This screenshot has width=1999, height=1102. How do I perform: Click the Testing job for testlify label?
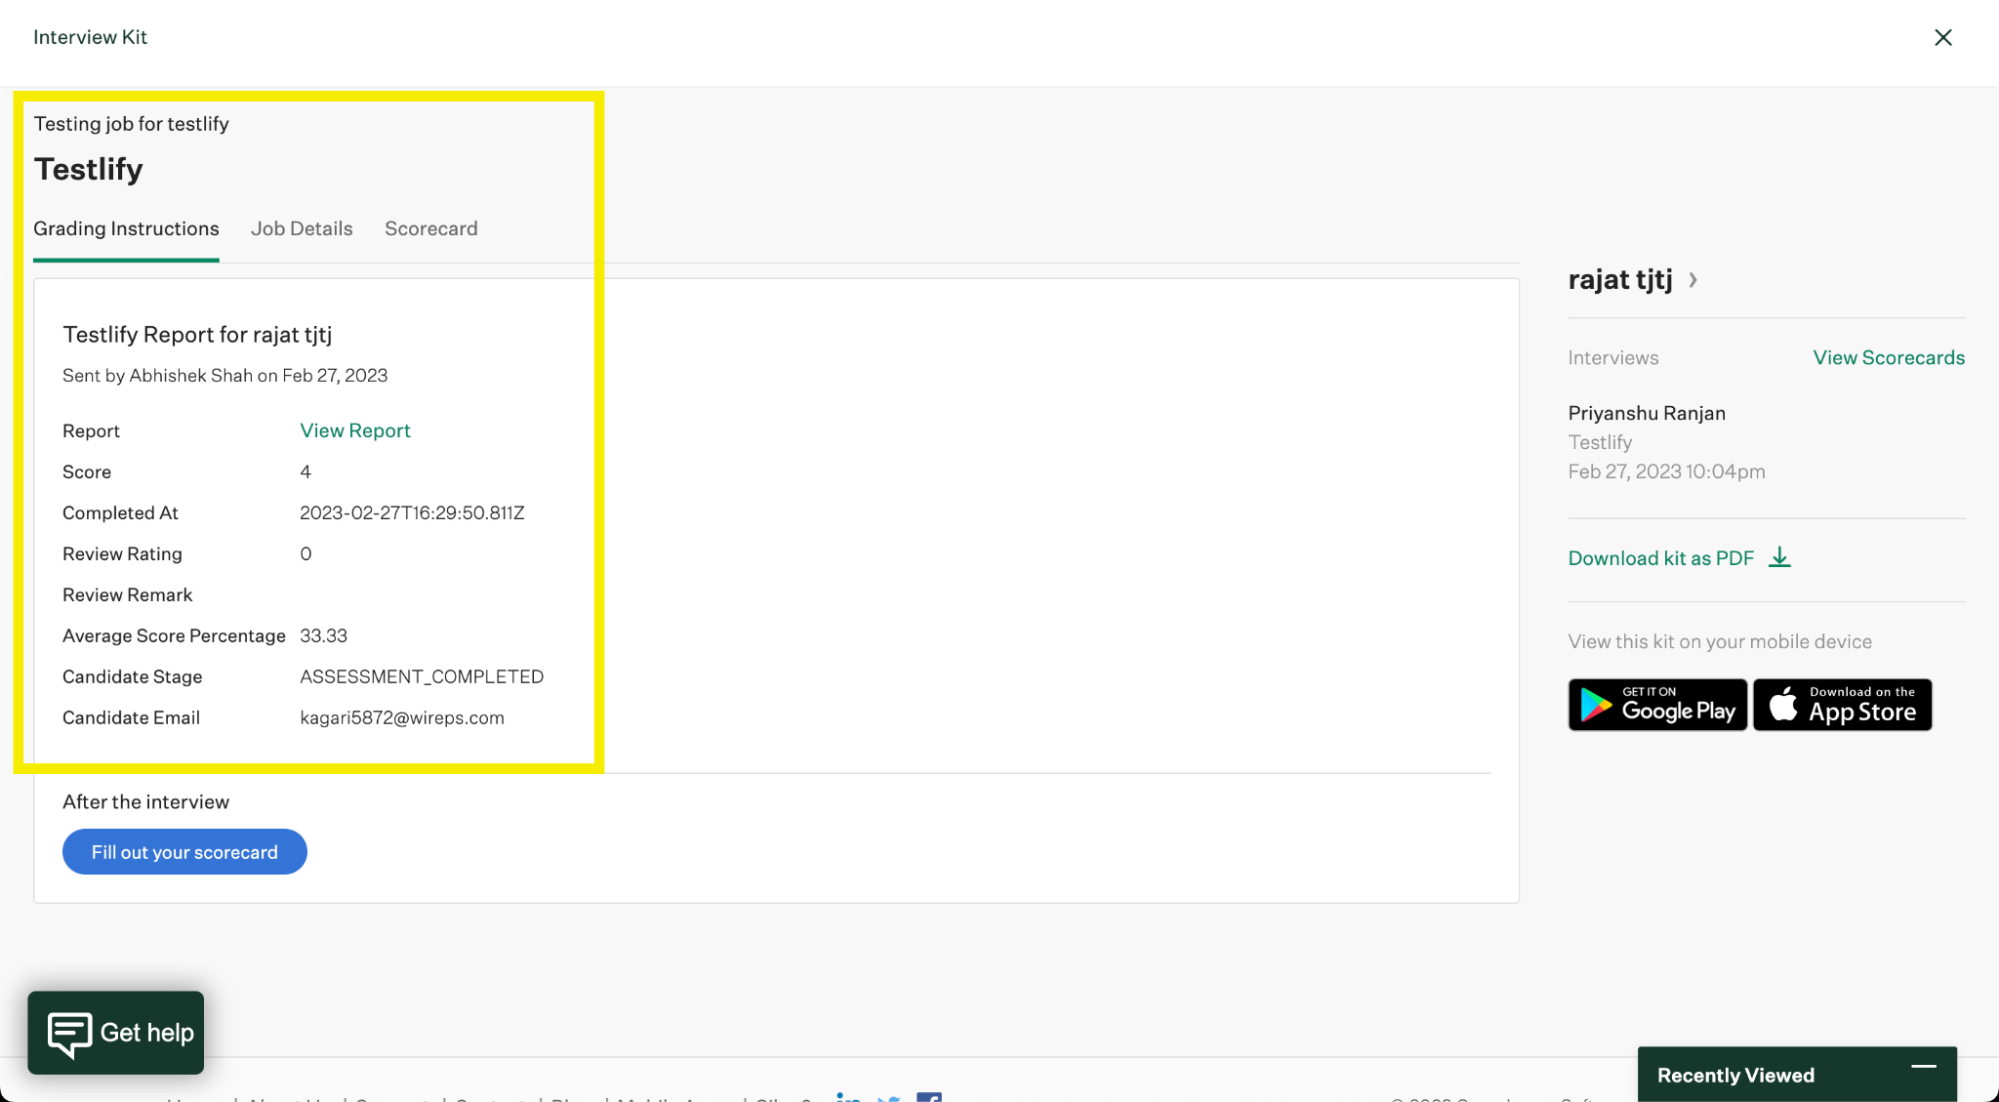pyautogui.click(x=131, y=123)
